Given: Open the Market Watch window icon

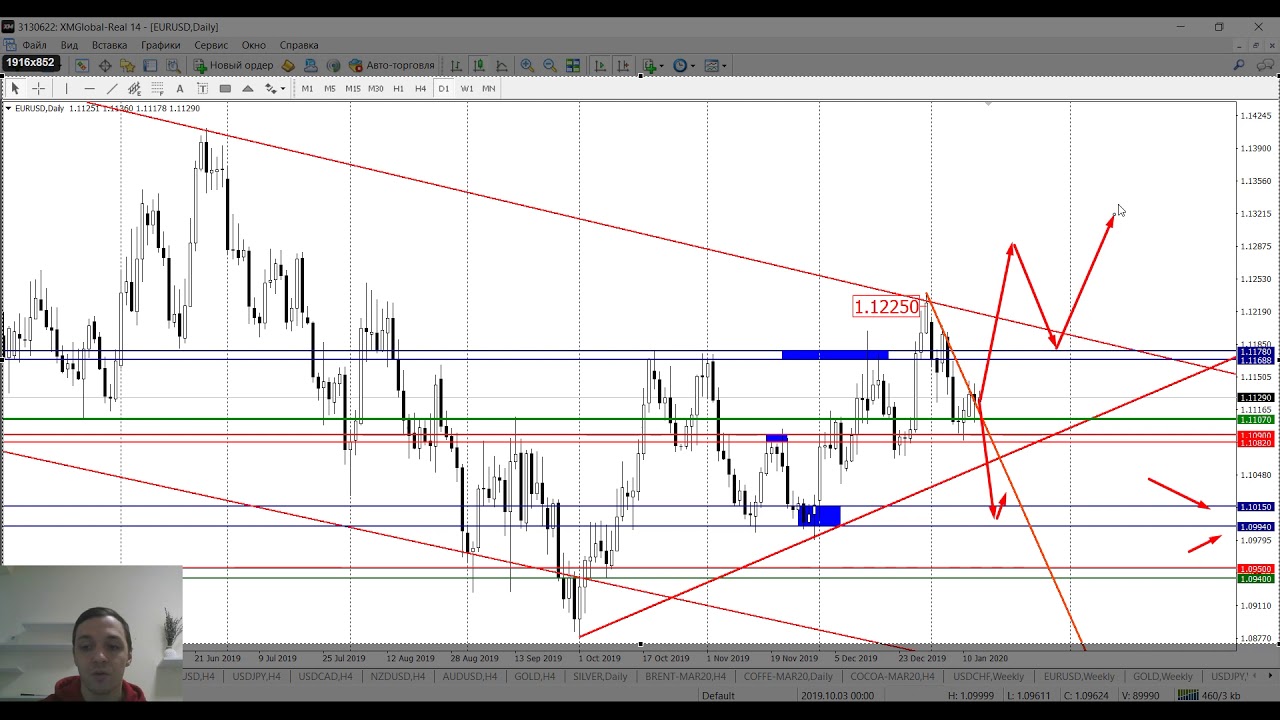Looking at the screenshot, I should coord(82,65).
